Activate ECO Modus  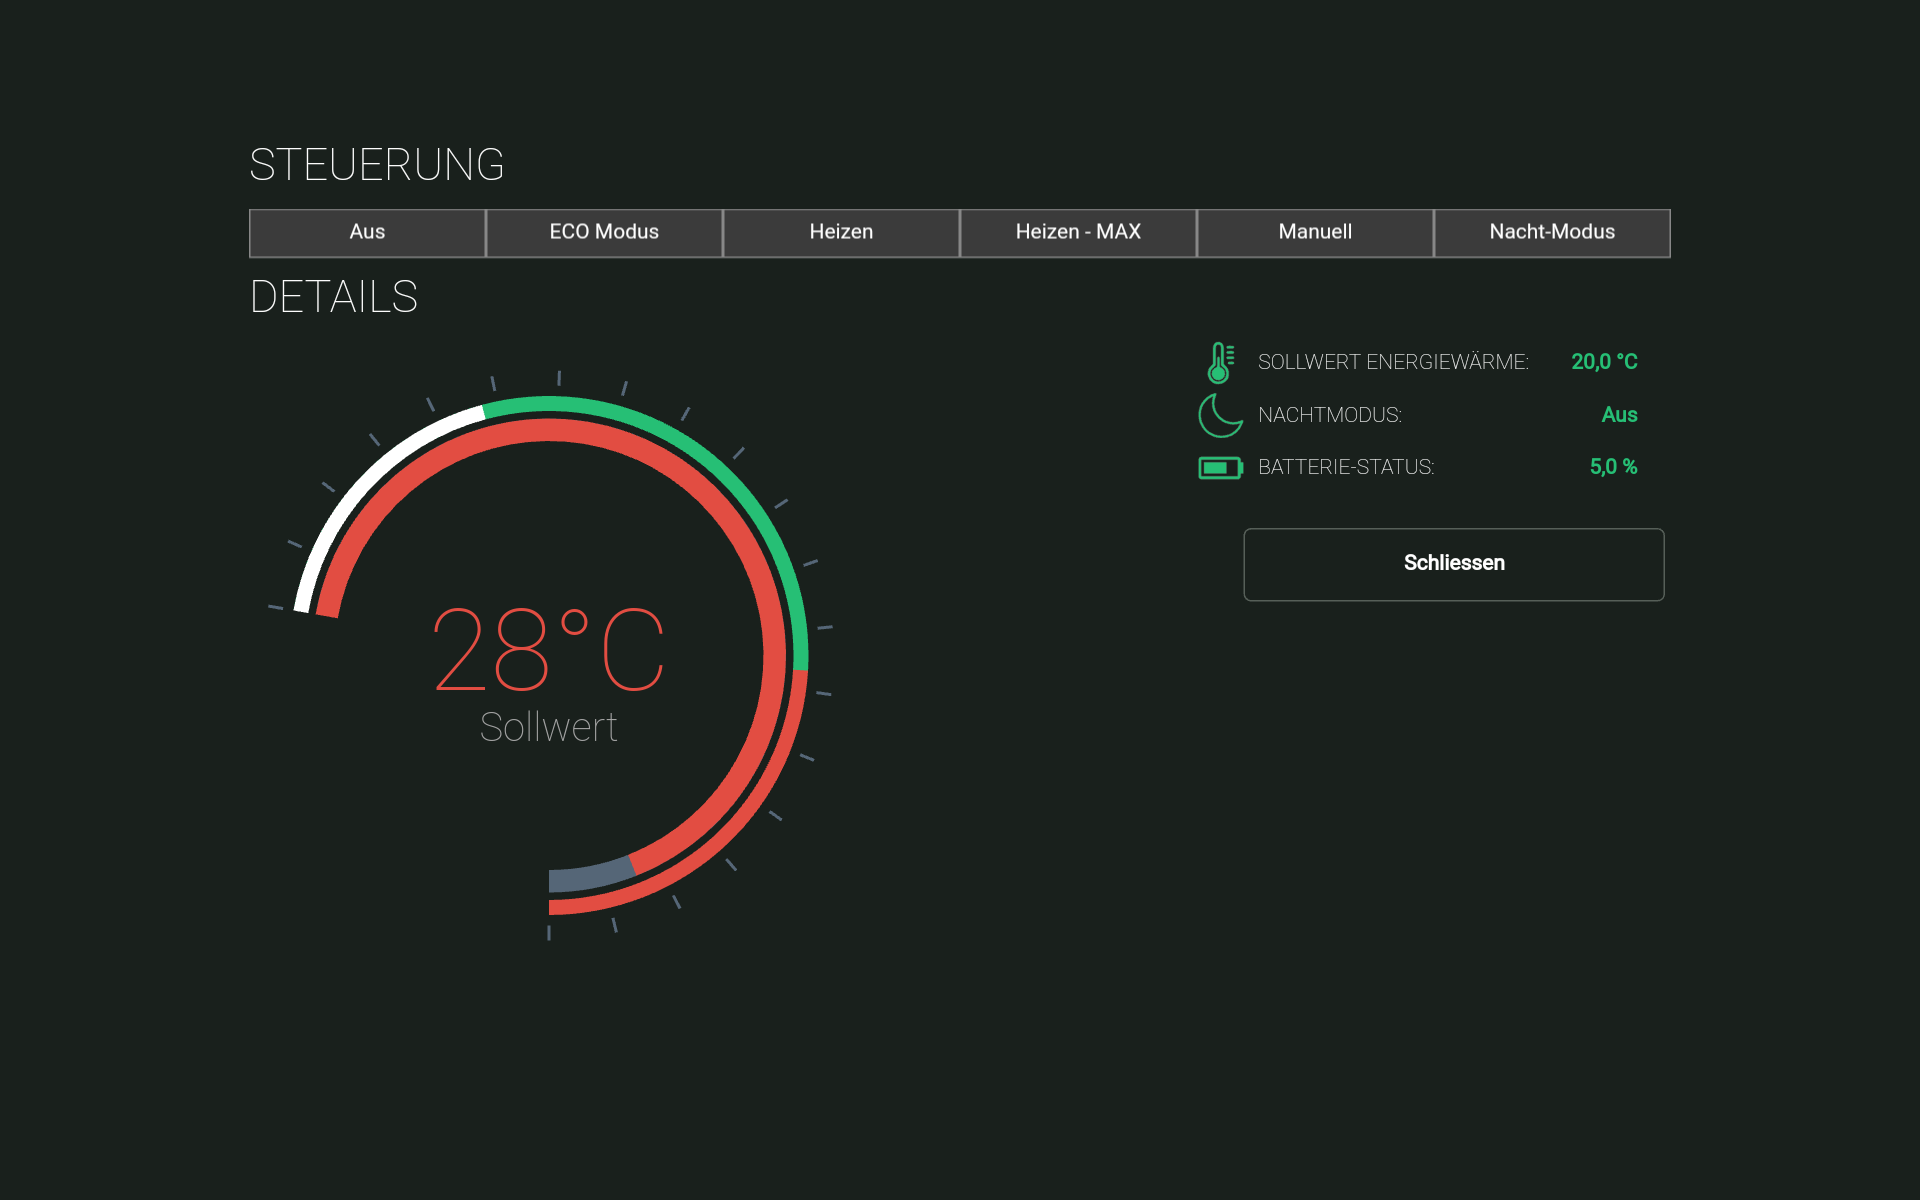[x=604, y=232]
